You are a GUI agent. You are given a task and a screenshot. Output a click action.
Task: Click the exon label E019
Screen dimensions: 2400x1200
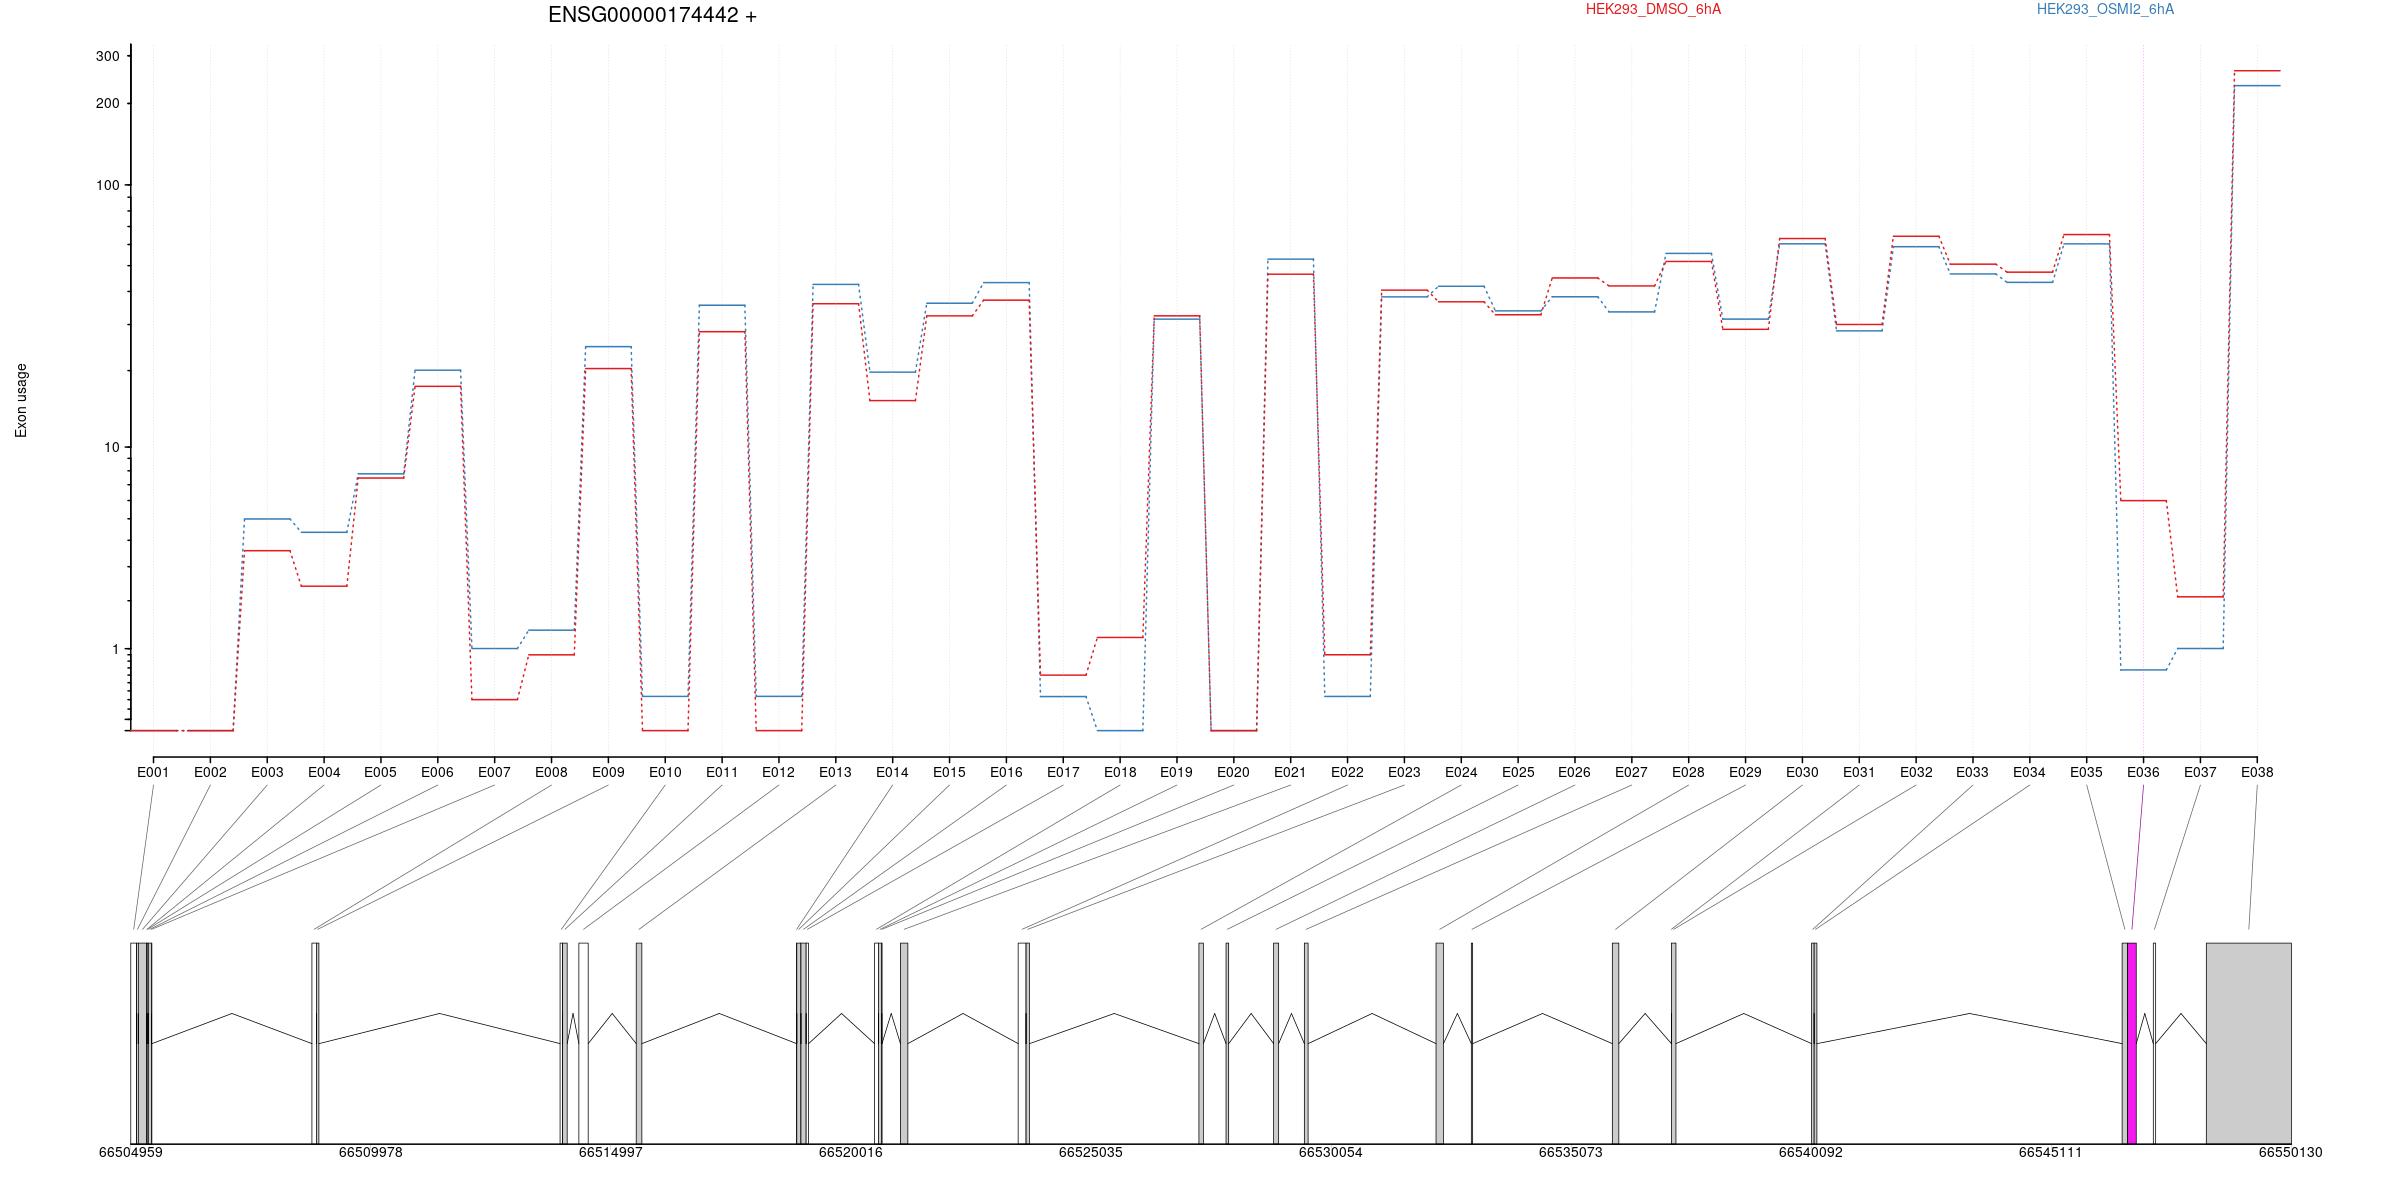click(1176, 772)
